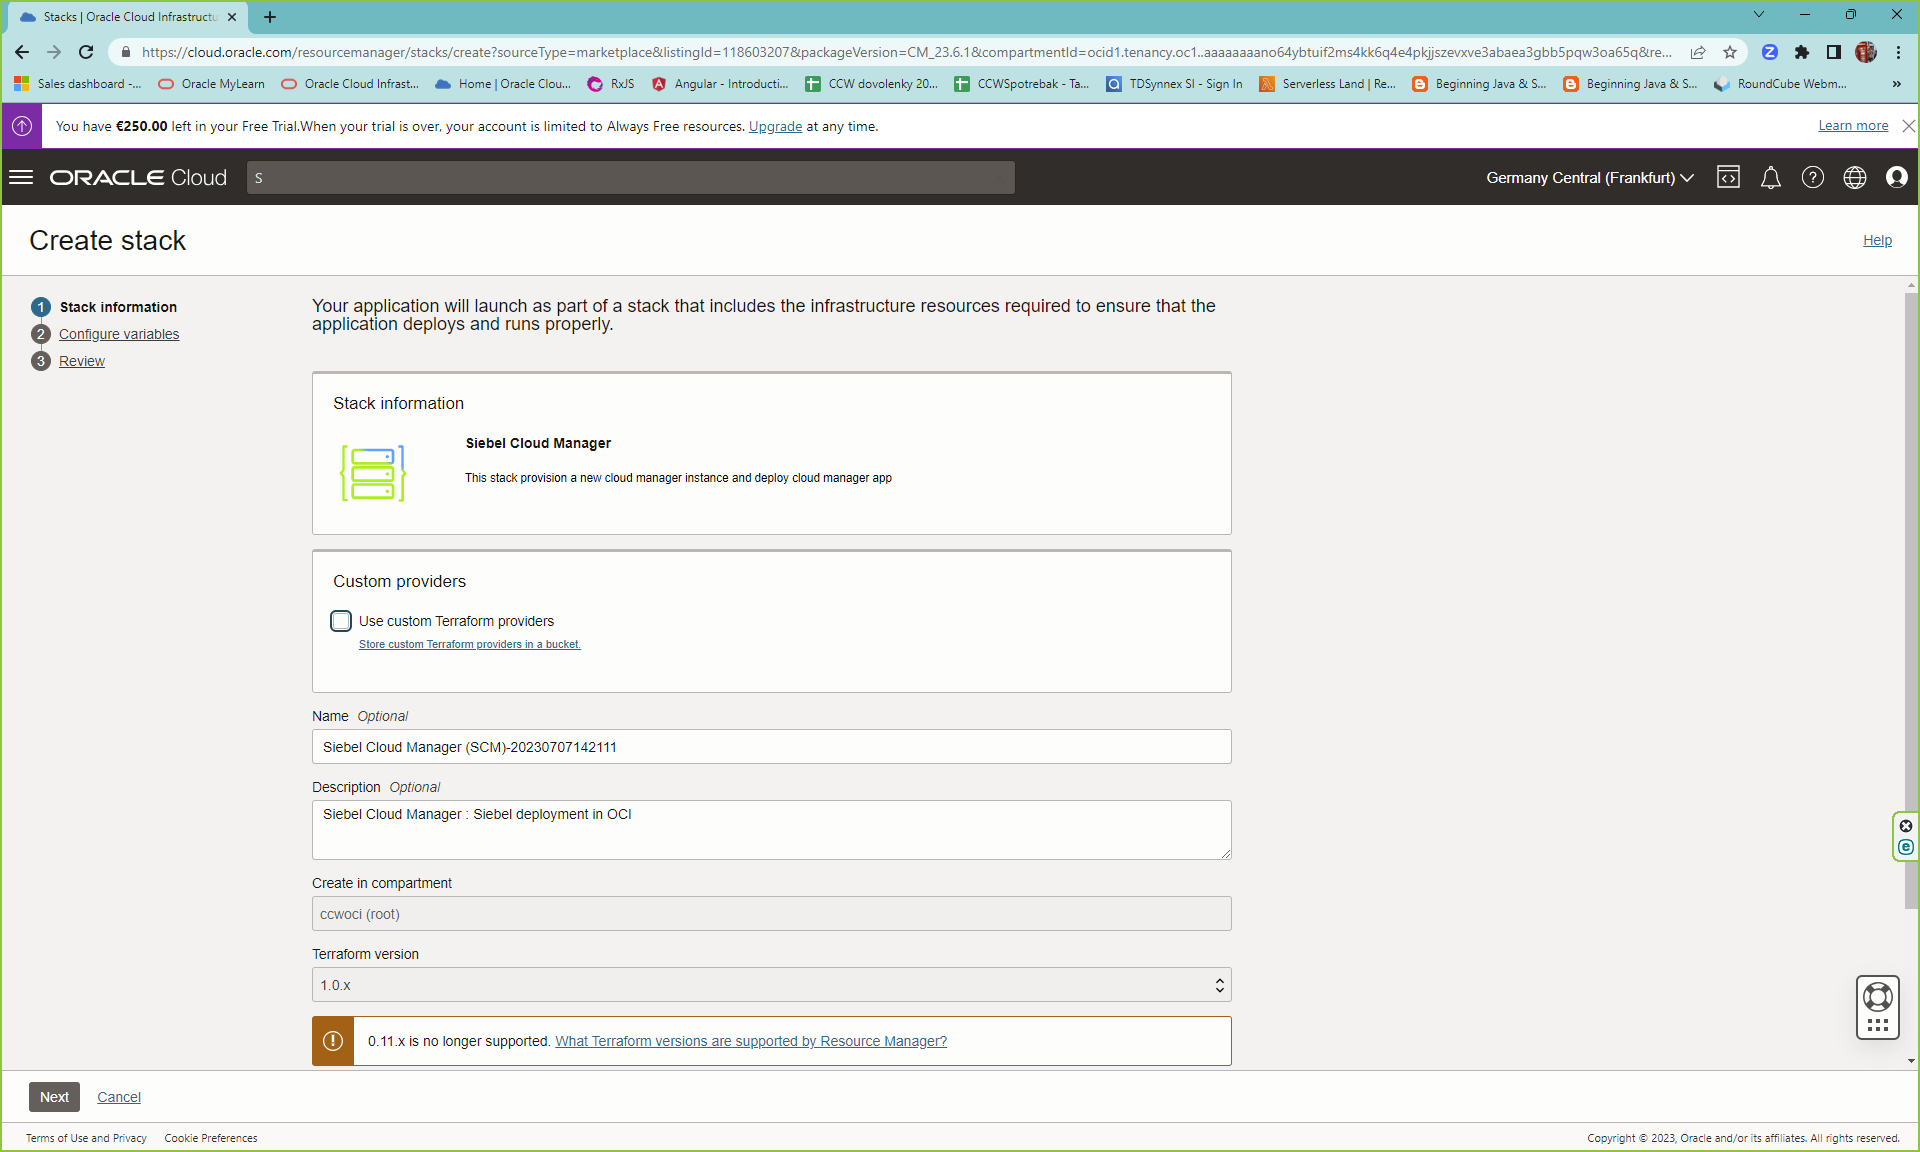1920x1152 pixels.
Task: Open the browser side panel
Action: [1833, 52]
